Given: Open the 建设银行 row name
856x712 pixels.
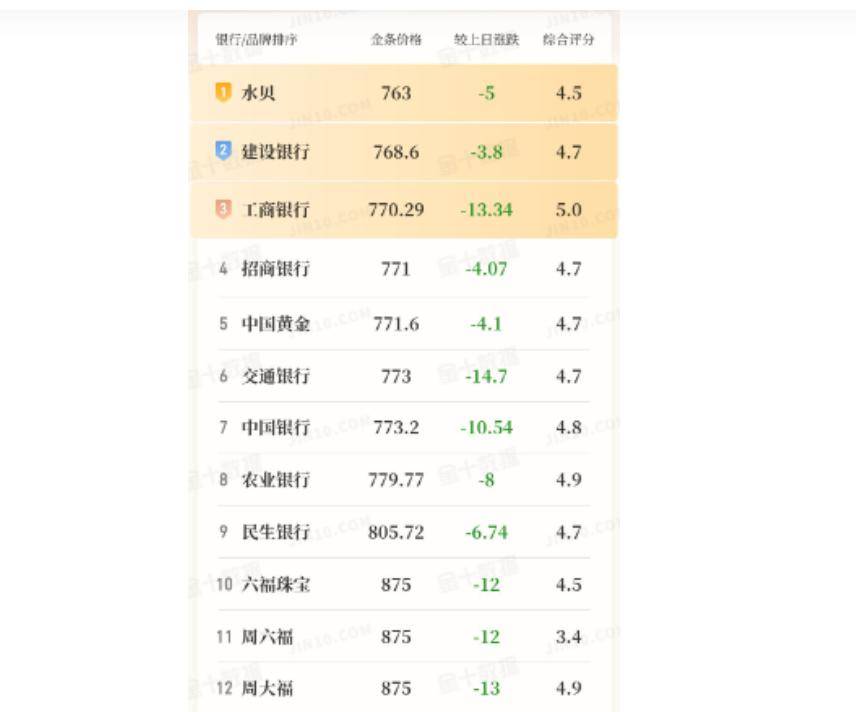Looking at the screenshot, I should pos(276,151).
